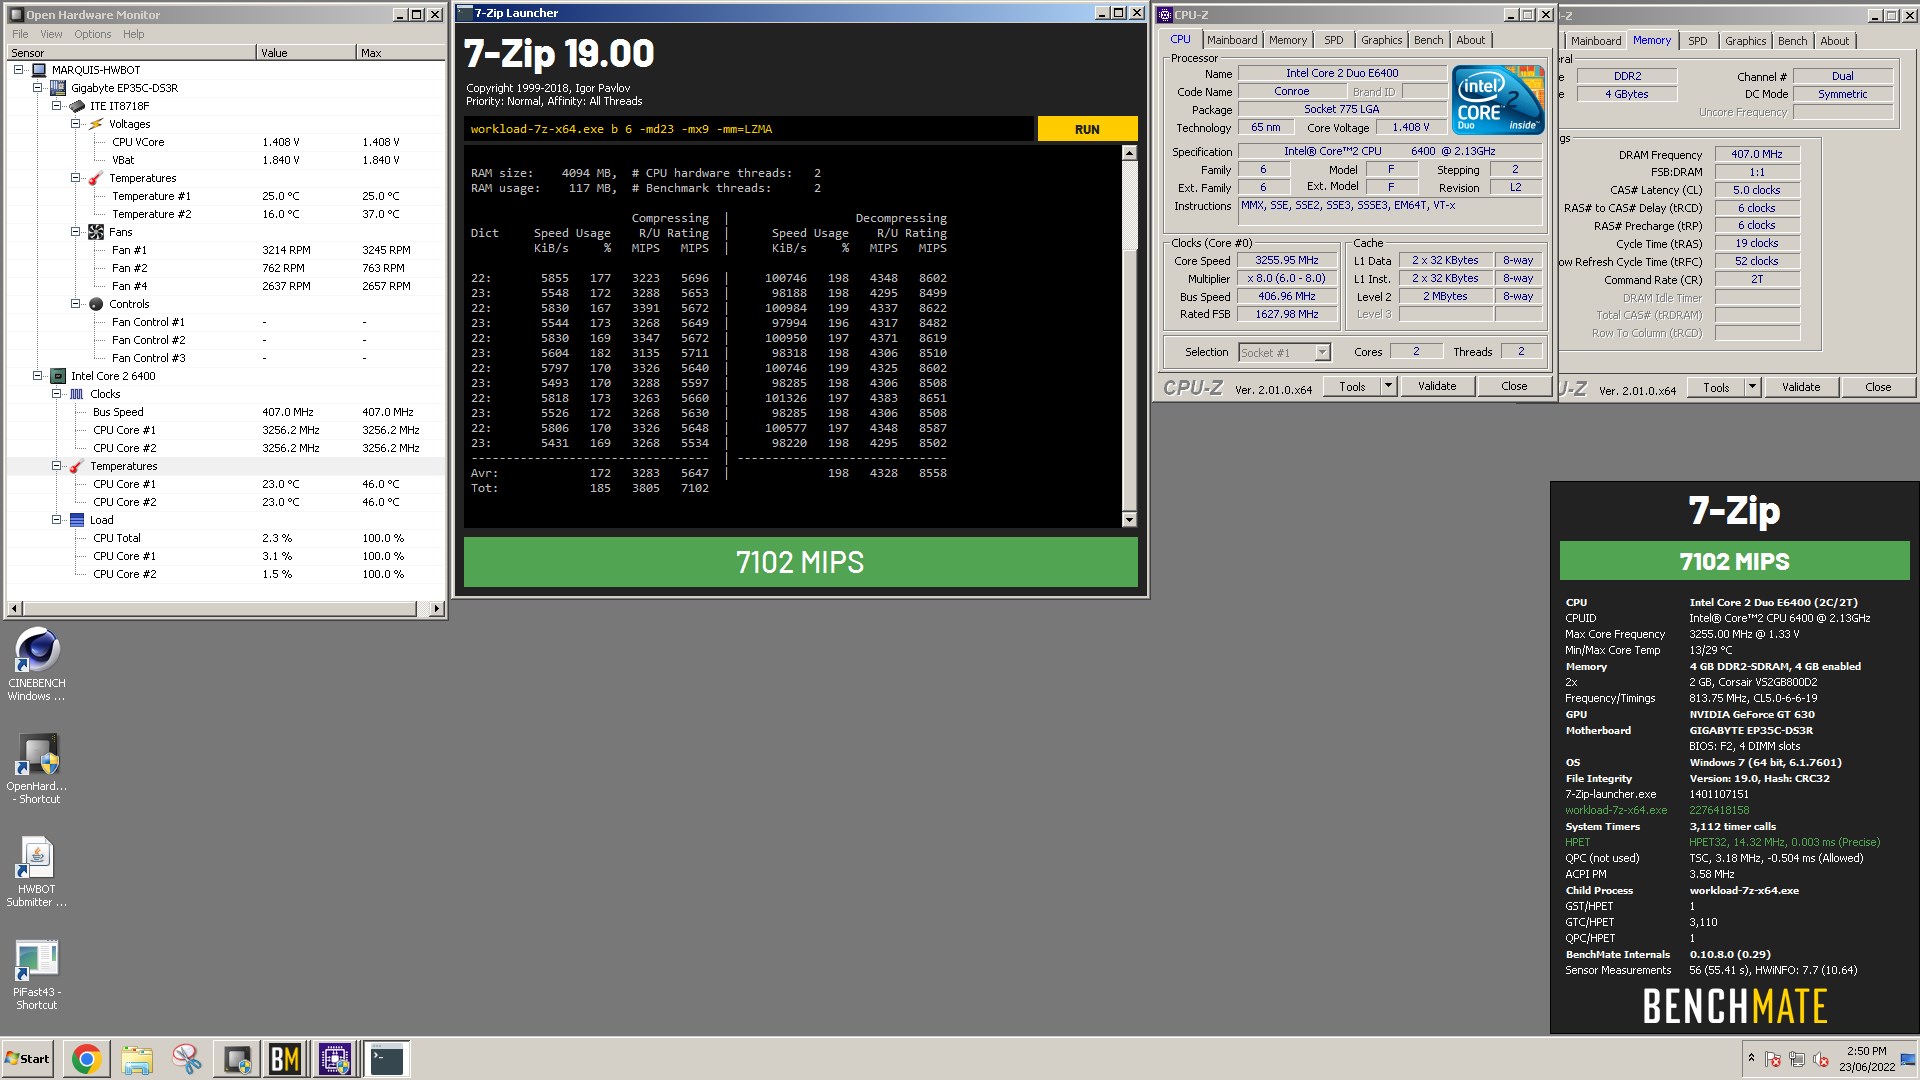
Task: Open File Explorer from taskbar
Action: coord(137,1059)
